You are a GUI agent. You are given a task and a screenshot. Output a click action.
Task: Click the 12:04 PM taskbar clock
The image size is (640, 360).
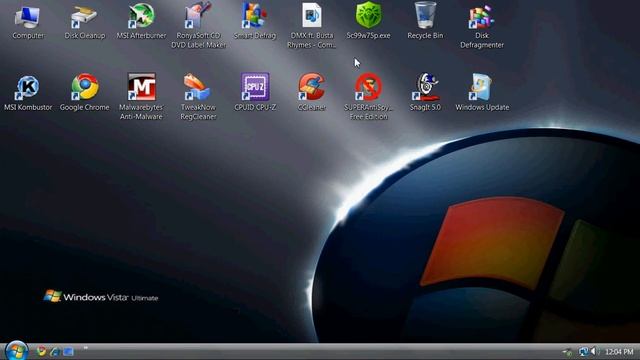pos(619,351)
